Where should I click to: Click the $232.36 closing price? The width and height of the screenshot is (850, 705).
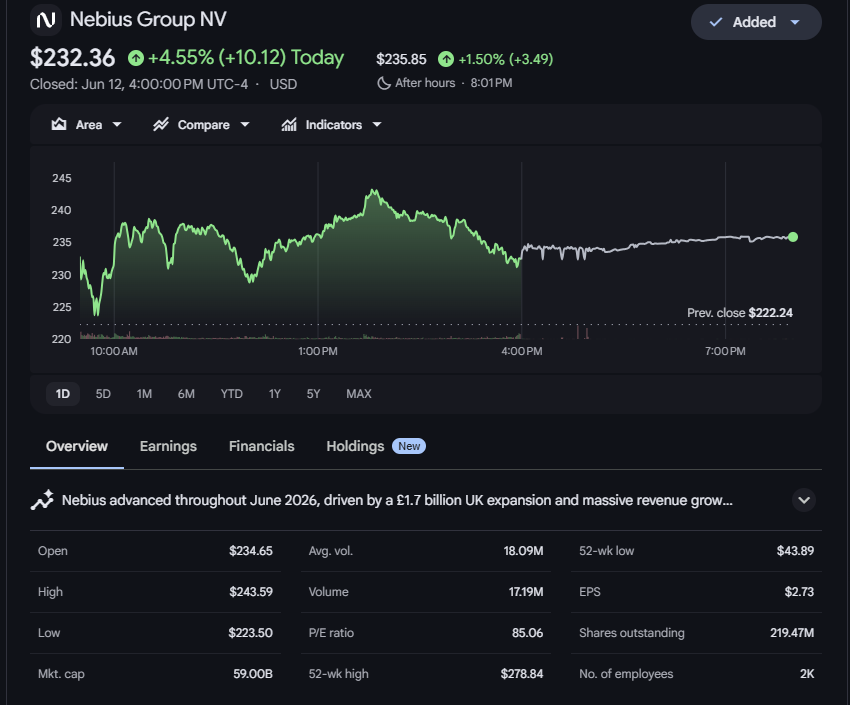click(x=73, y=57)
